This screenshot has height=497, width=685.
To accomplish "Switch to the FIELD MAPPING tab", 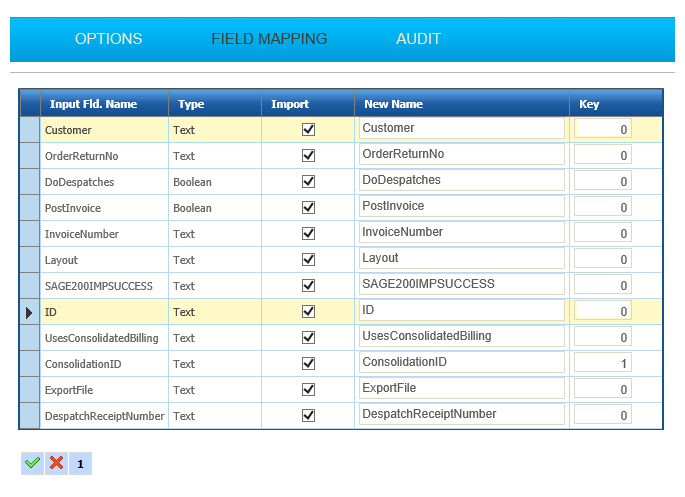I will point(269,39).
